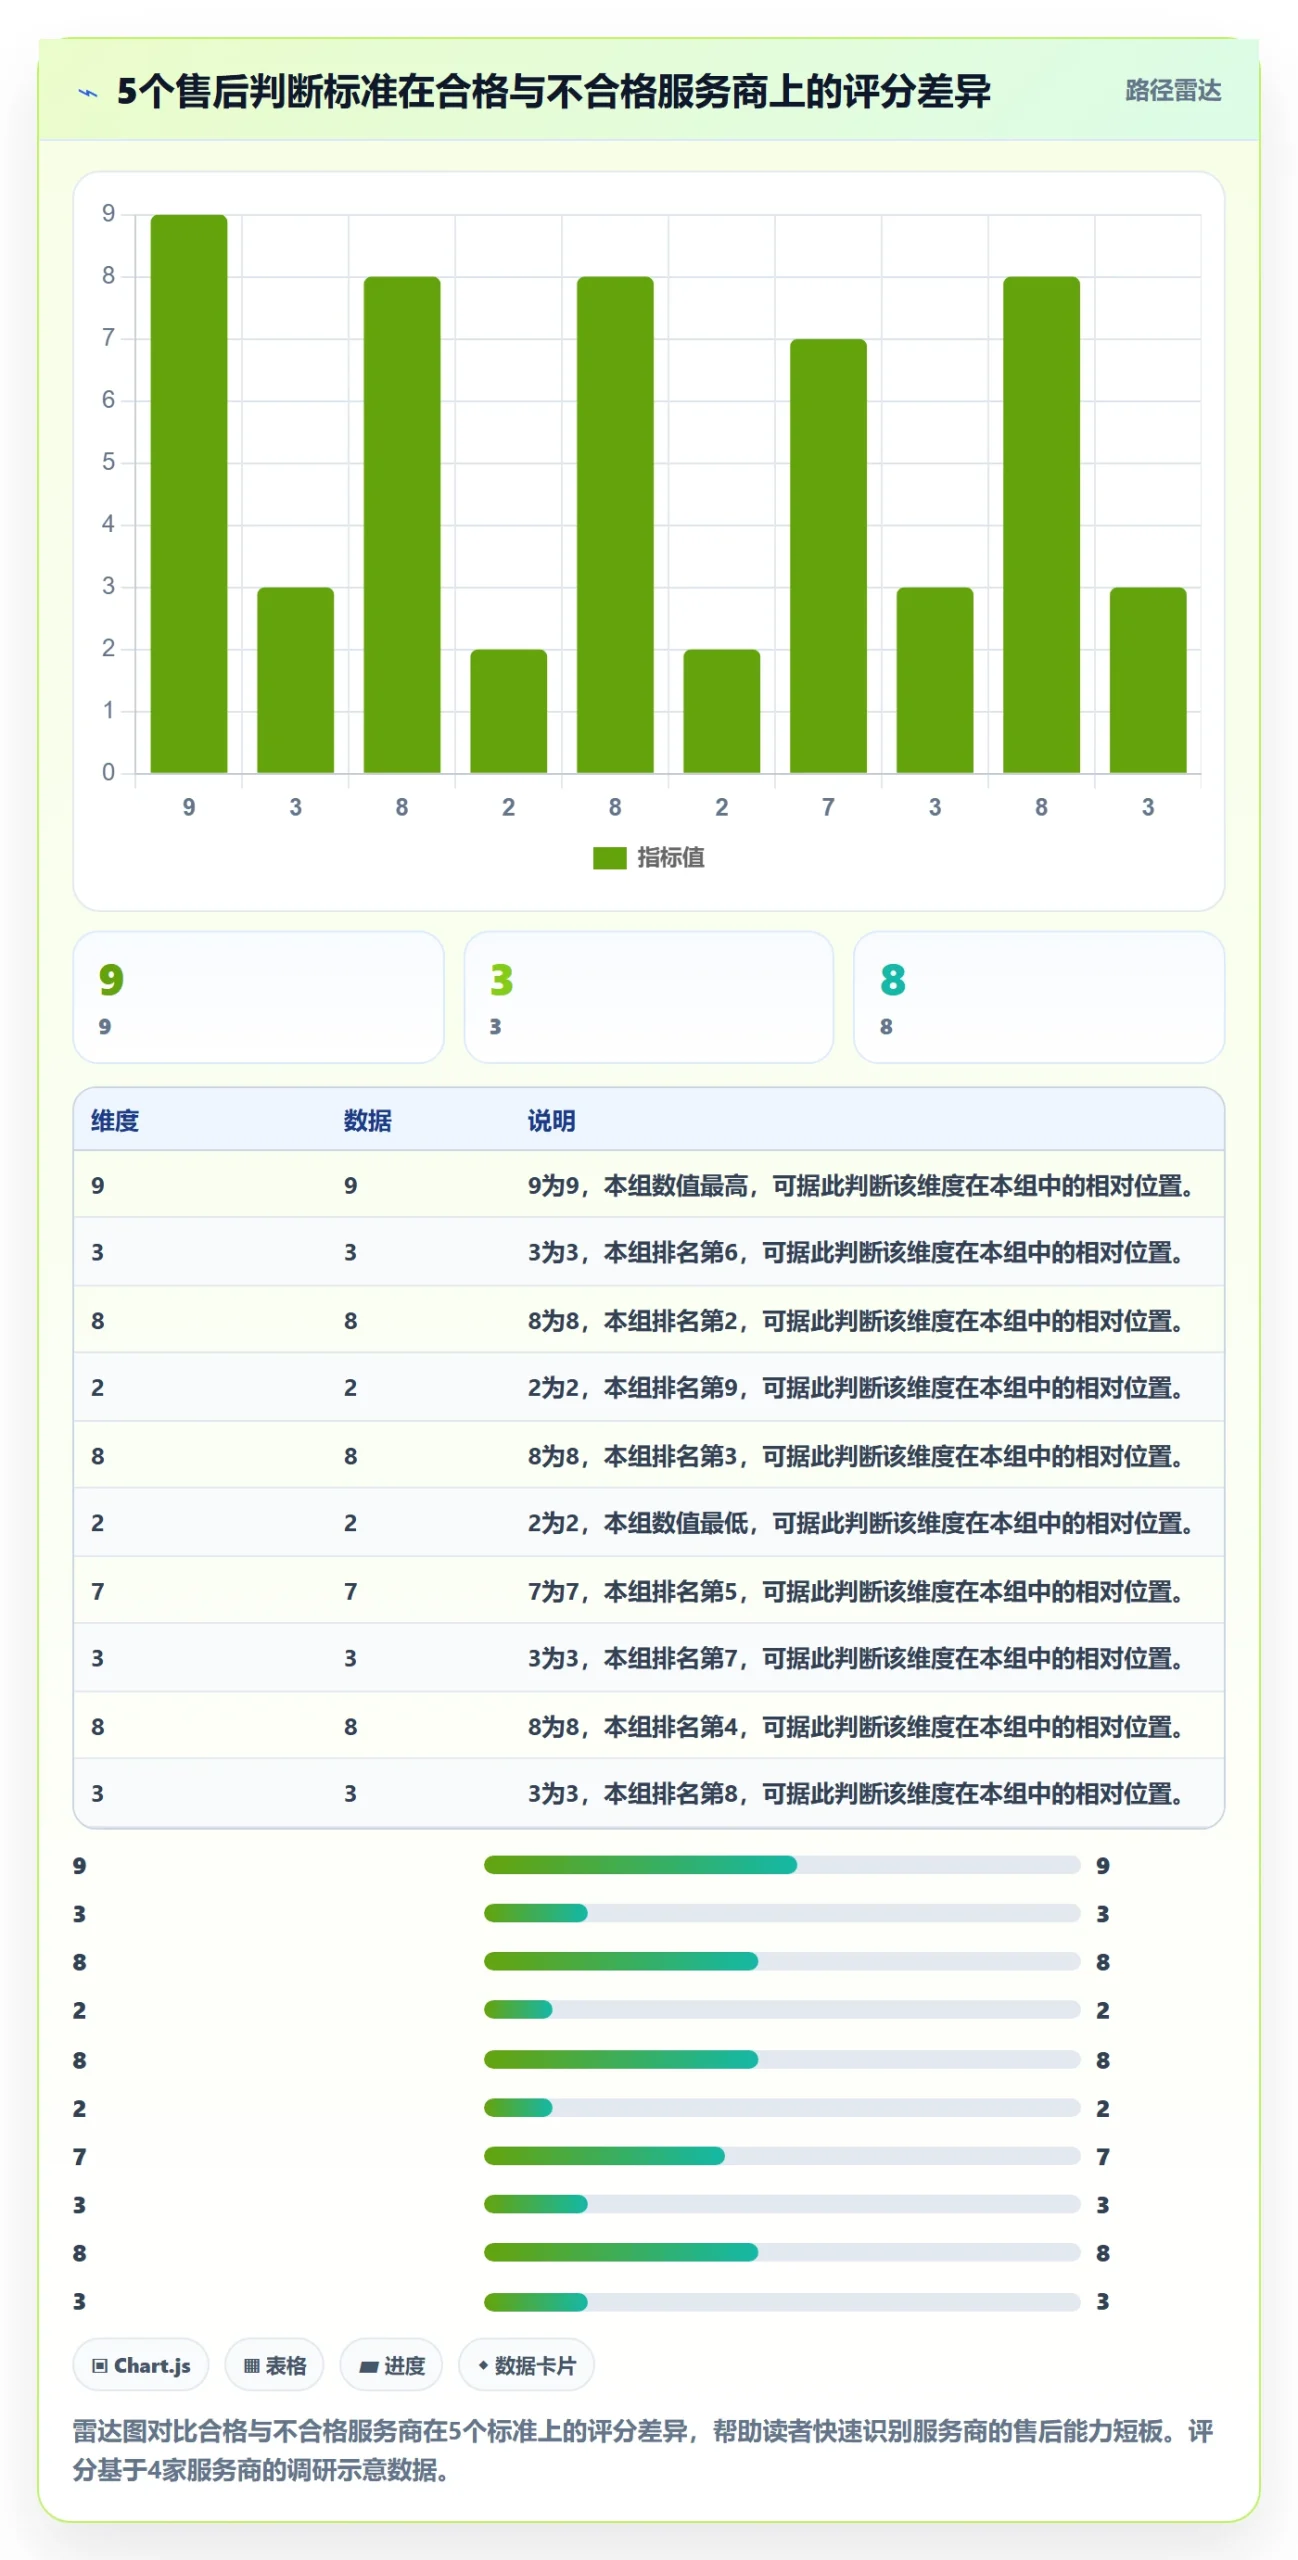Select the table row stating 本组数值最低

click(648, 1523)
